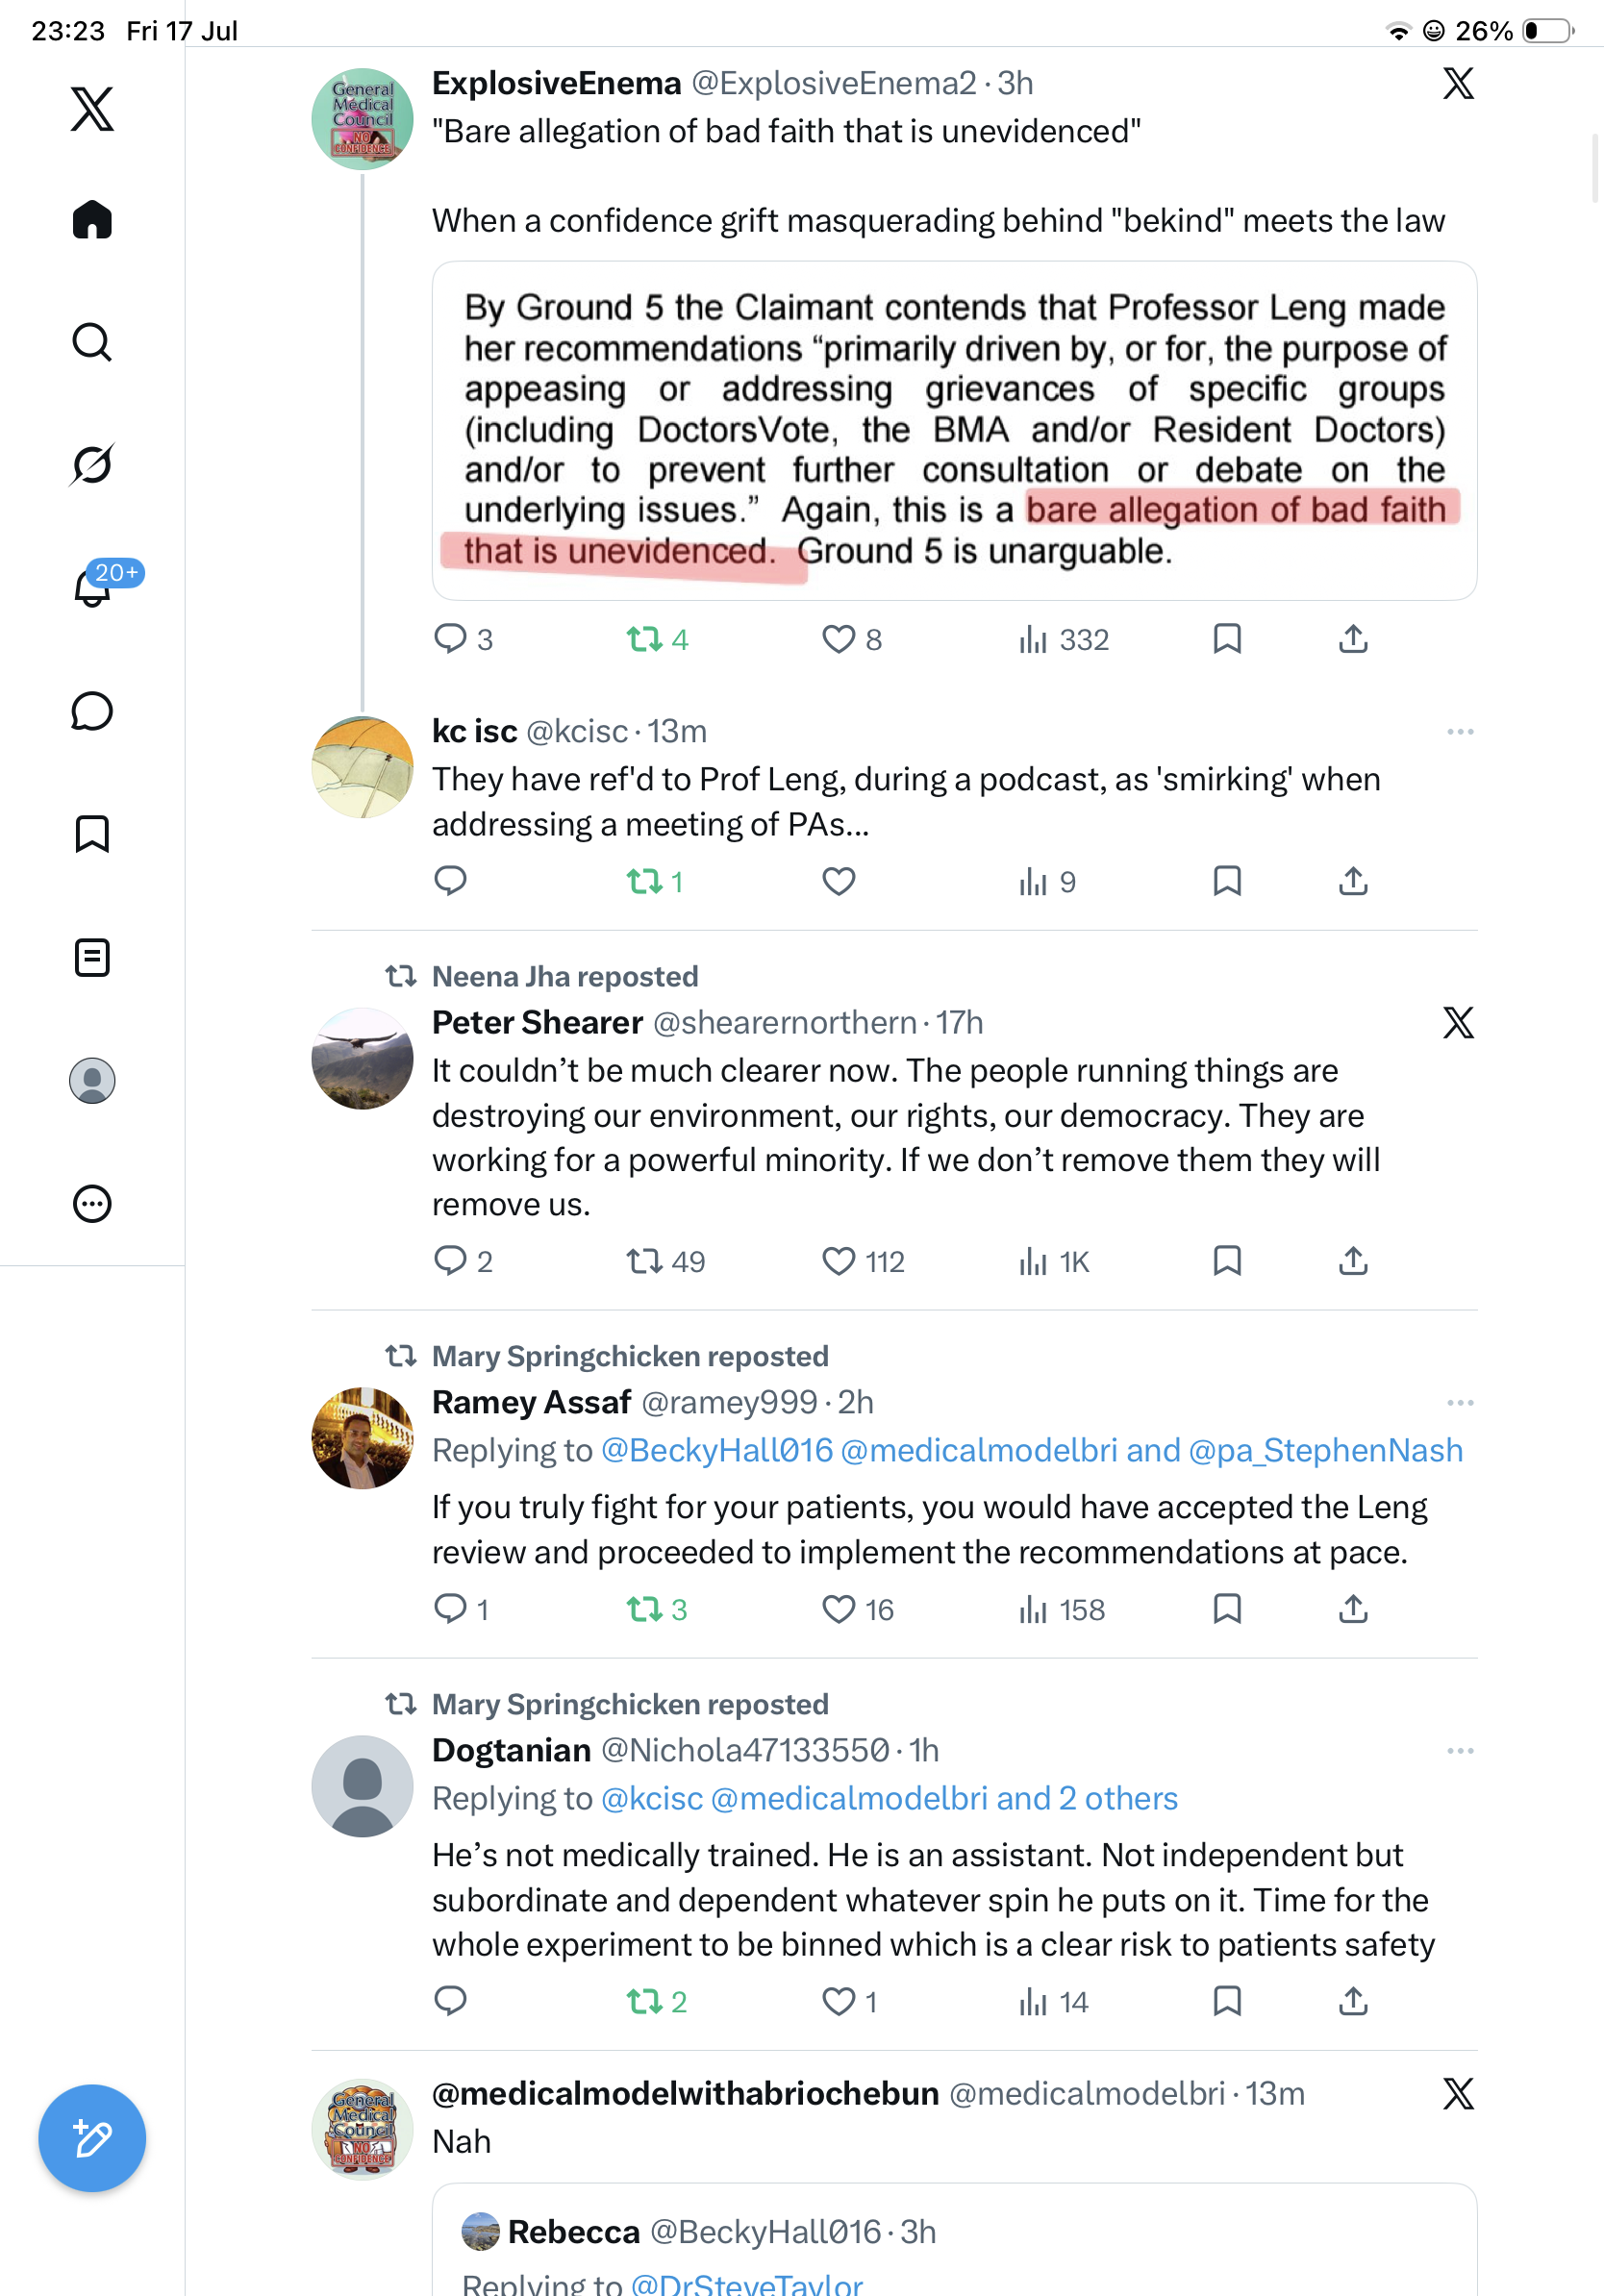
Task: Open Search from the sidebar
Action: pos(92,342)
